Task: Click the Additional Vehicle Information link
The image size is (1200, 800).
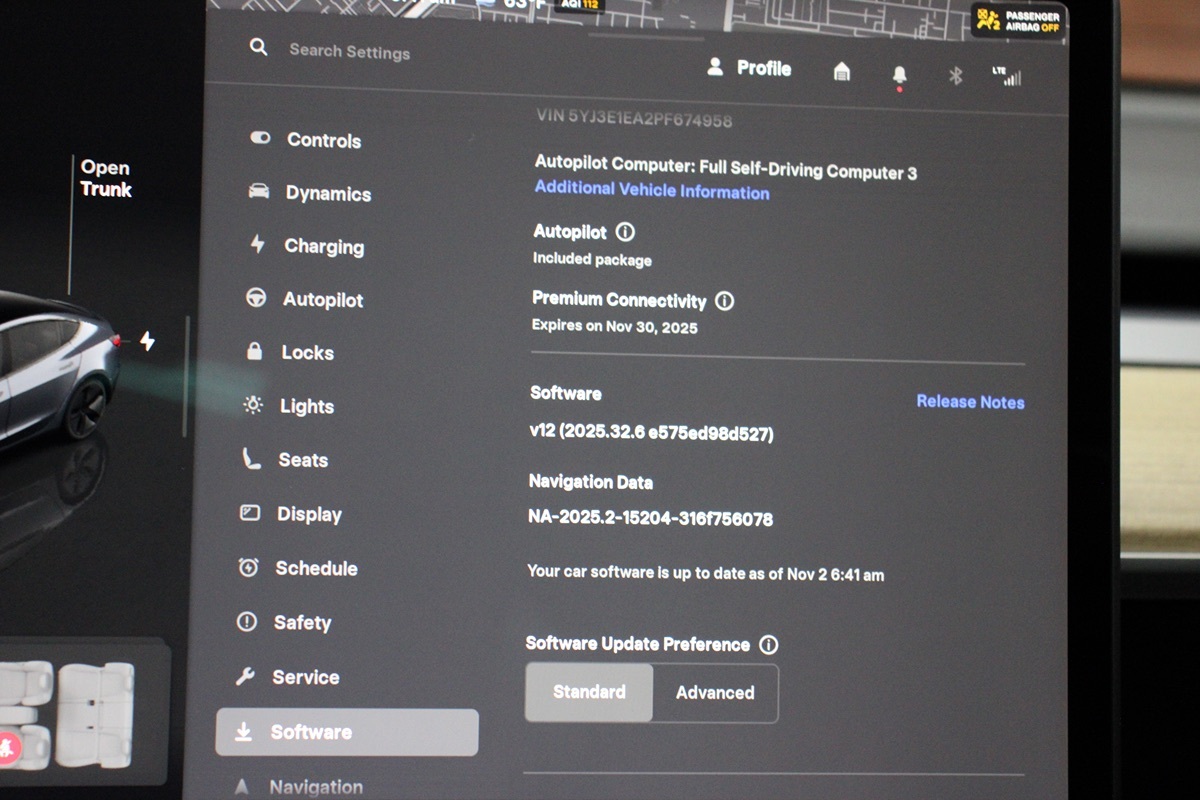Action: (x=652, y=191)
